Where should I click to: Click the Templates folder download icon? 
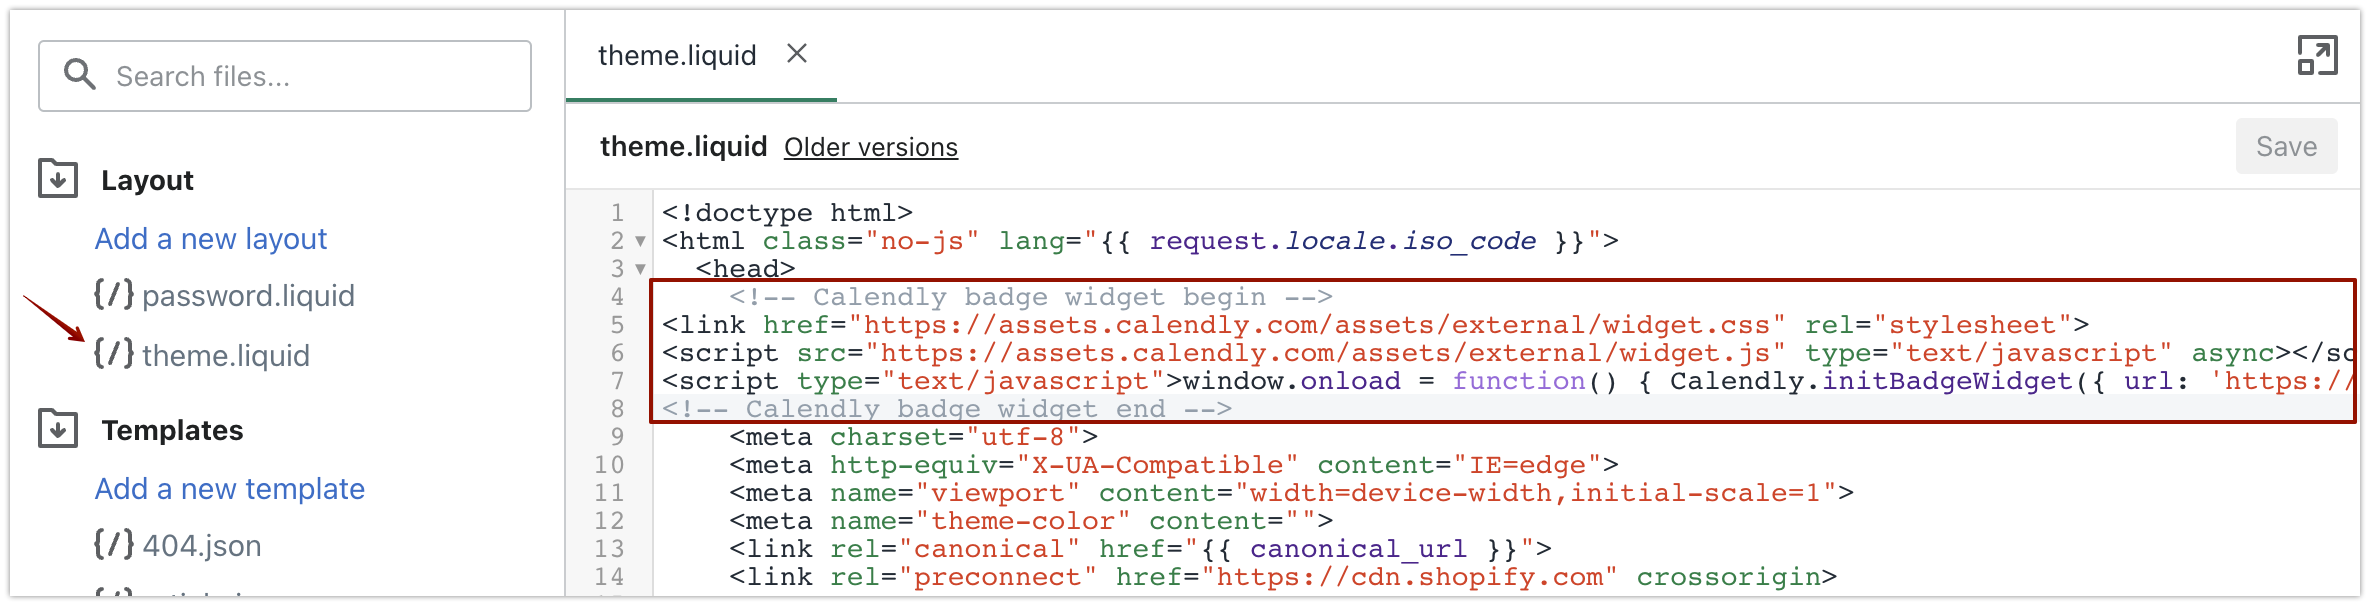point(58,429)
